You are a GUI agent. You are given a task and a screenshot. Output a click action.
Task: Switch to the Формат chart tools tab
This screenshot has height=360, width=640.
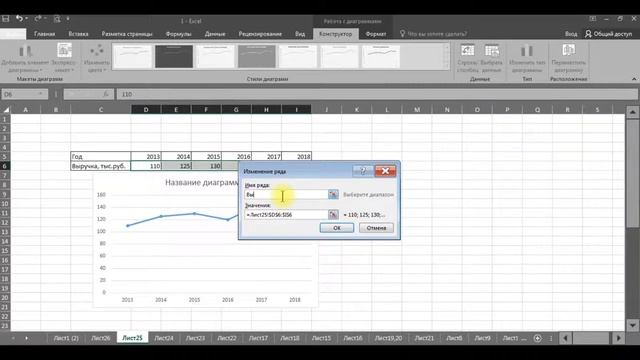coord(376,34)
